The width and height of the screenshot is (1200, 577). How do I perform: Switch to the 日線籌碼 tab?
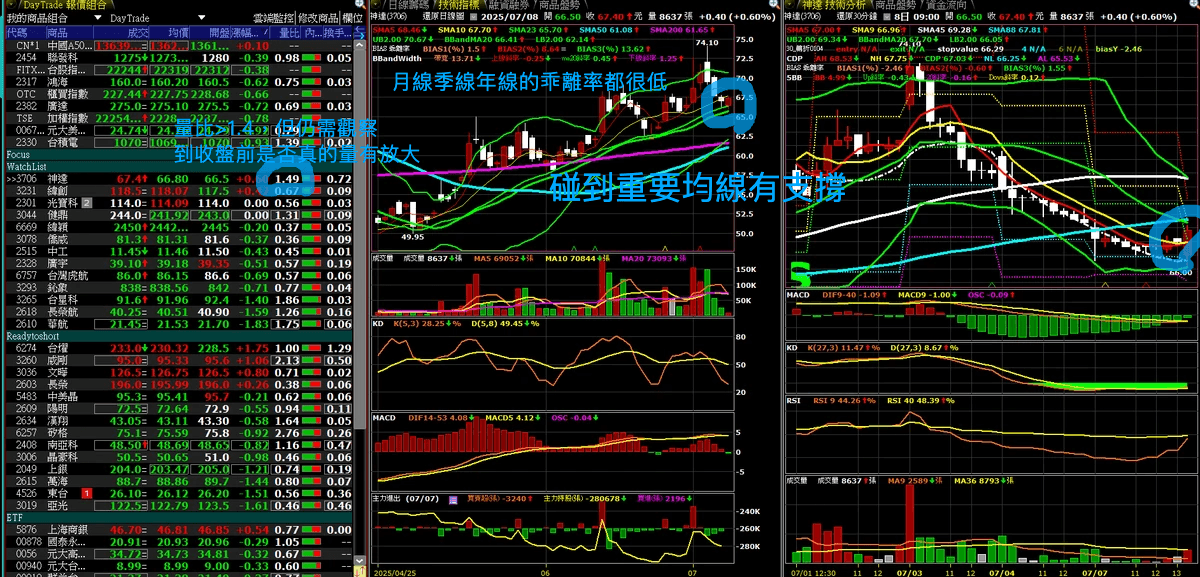405,5
